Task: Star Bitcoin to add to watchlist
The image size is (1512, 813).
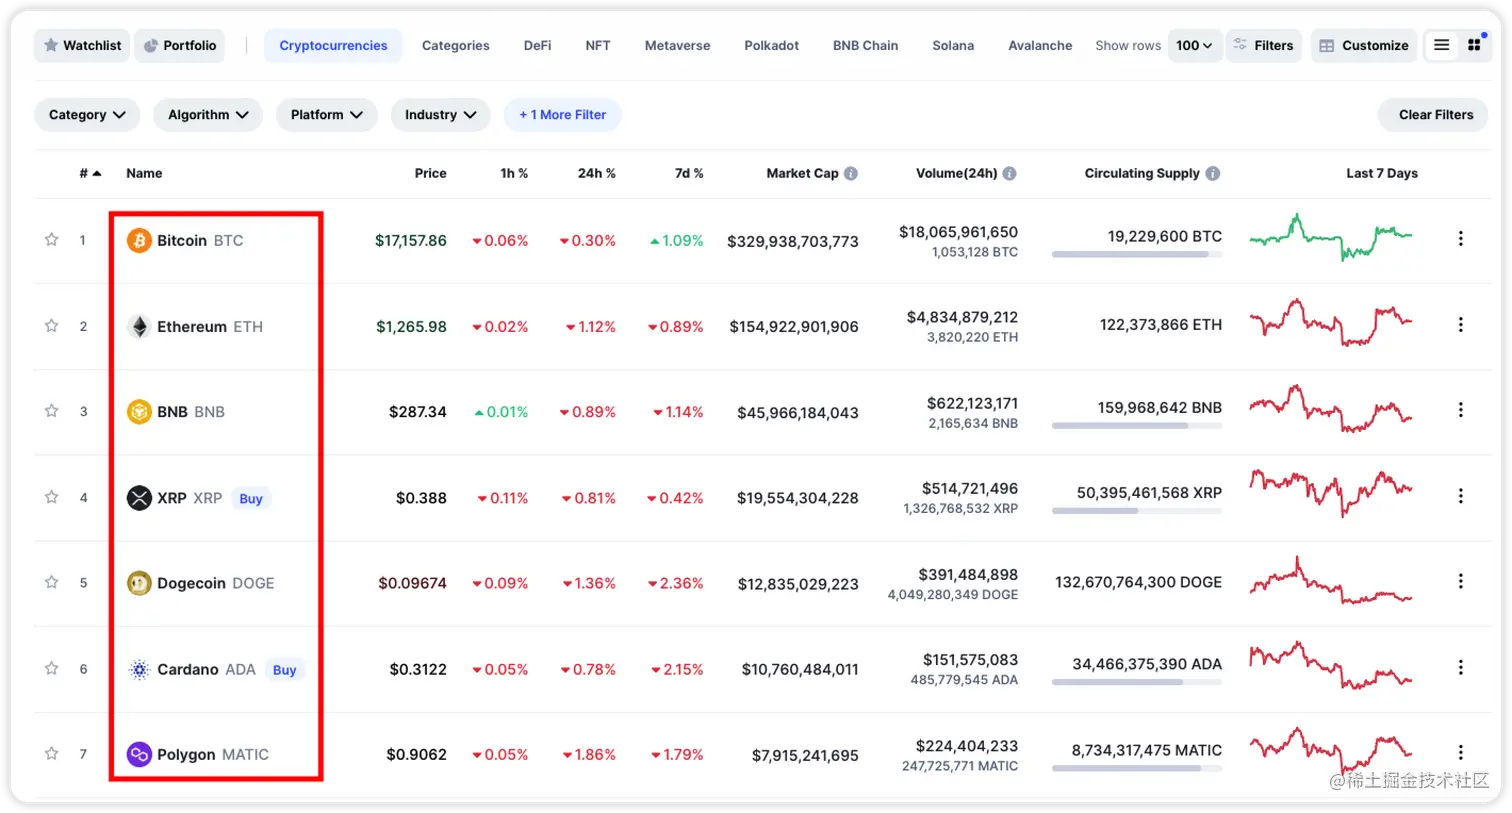Action: pos(51,240)
